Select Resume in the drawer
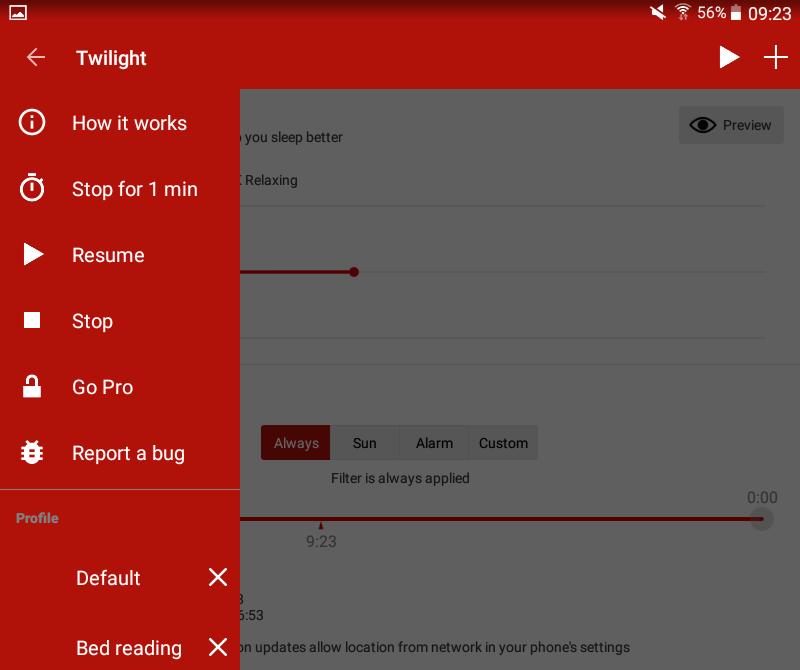800x670 pixels. tap(120, 255)
